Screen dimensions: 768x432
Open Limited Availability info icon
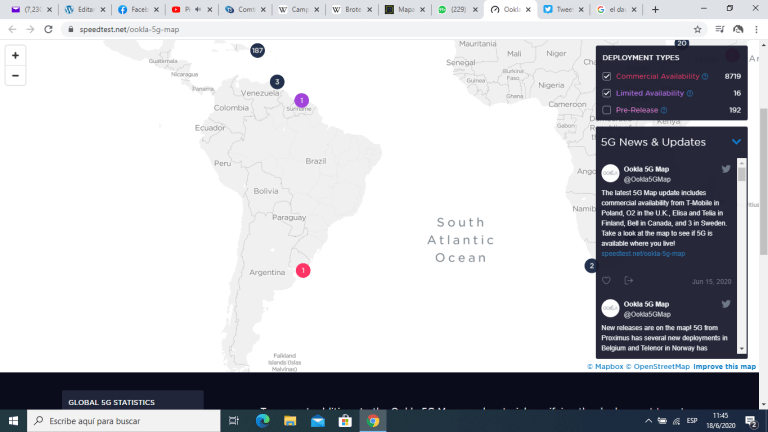(690, 94)
